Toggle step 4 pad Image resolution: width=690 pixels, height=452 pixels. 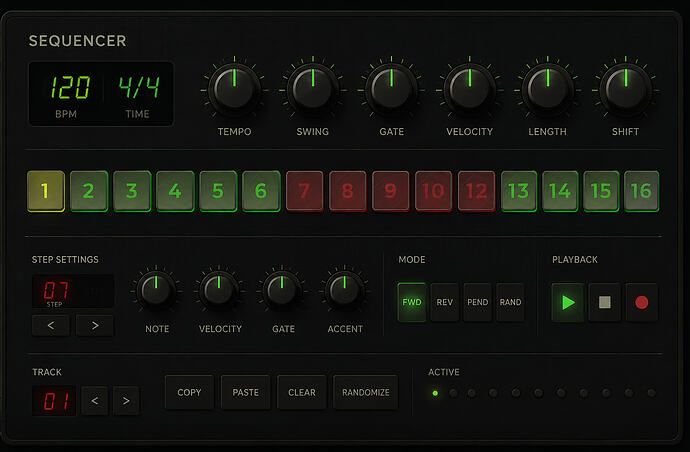coord(175,191)
